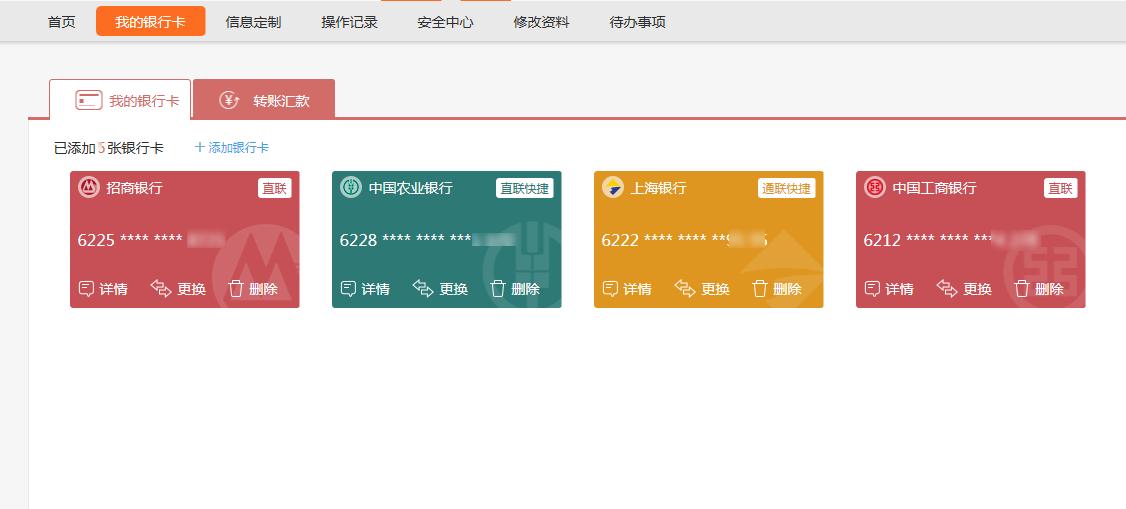Select 我的银行卡 in the top navigation
Screen dimensions: 1126x509
(x=151, y=22)
